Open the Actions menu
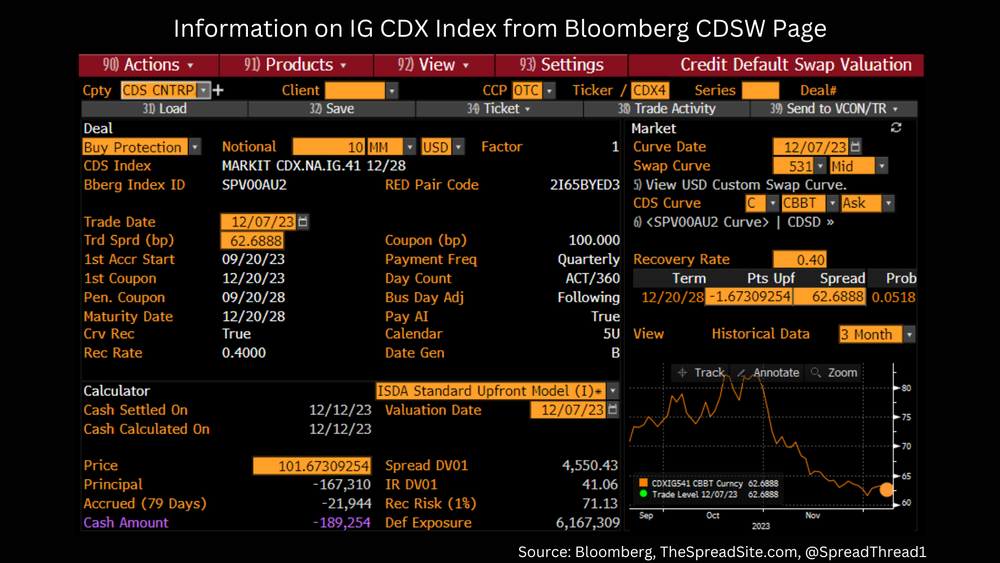The width and height of the screenshot is (1000, 563). (x=149, y=65)
